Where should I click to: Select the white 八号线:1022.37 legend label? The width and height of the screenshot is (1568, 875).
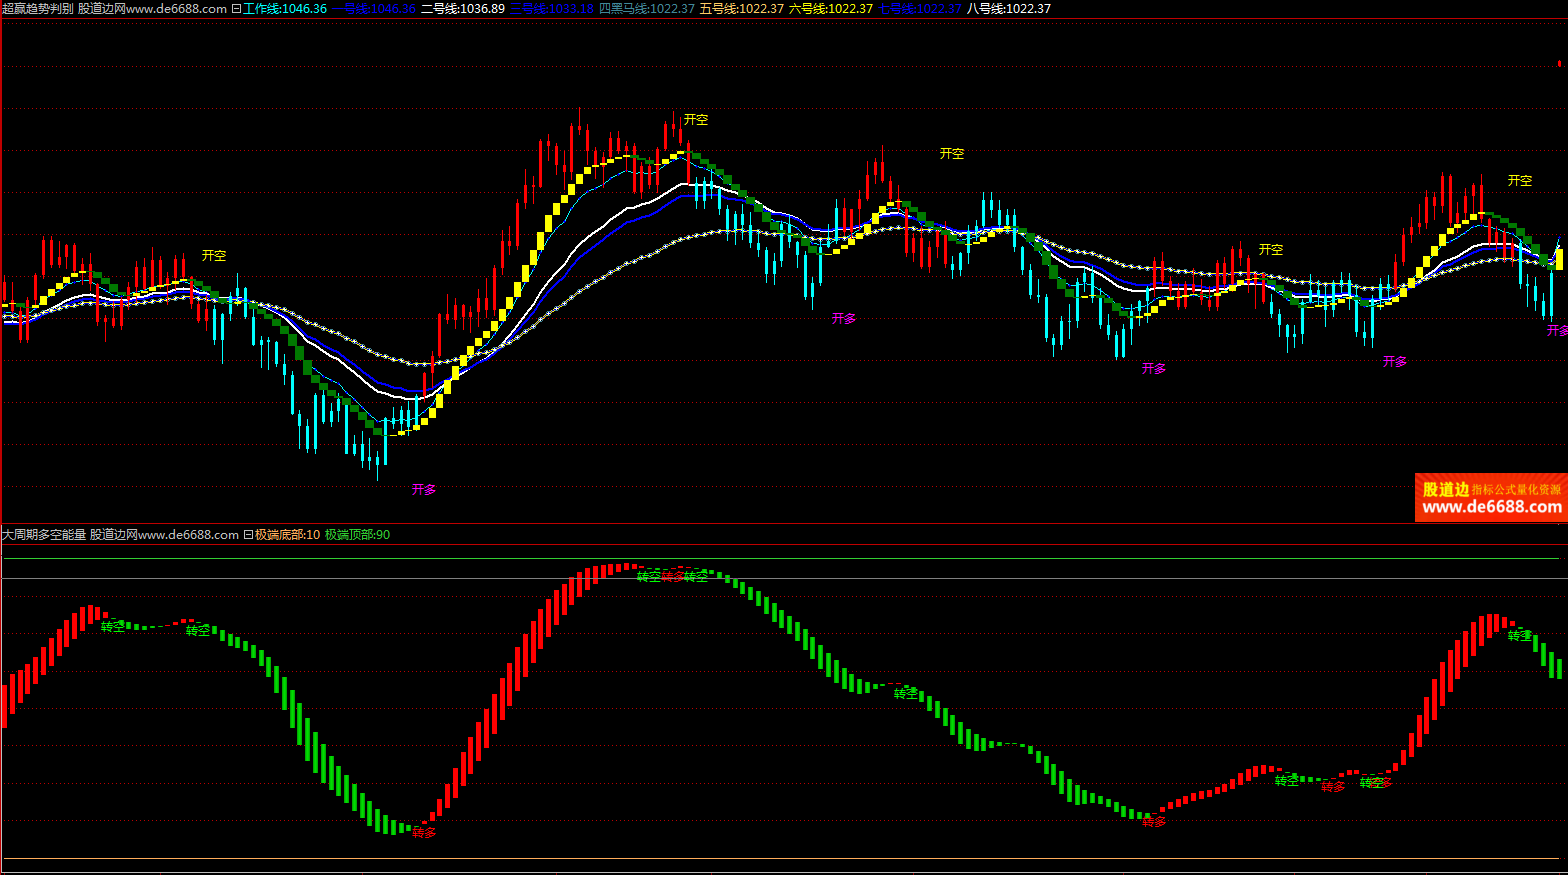(1008, 9)
